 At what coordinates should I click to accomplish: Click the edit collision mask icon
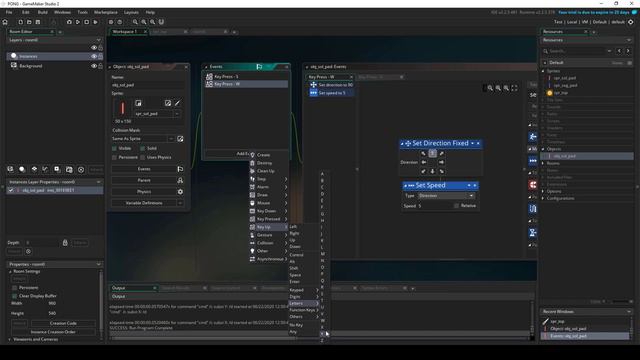(180, 139)
